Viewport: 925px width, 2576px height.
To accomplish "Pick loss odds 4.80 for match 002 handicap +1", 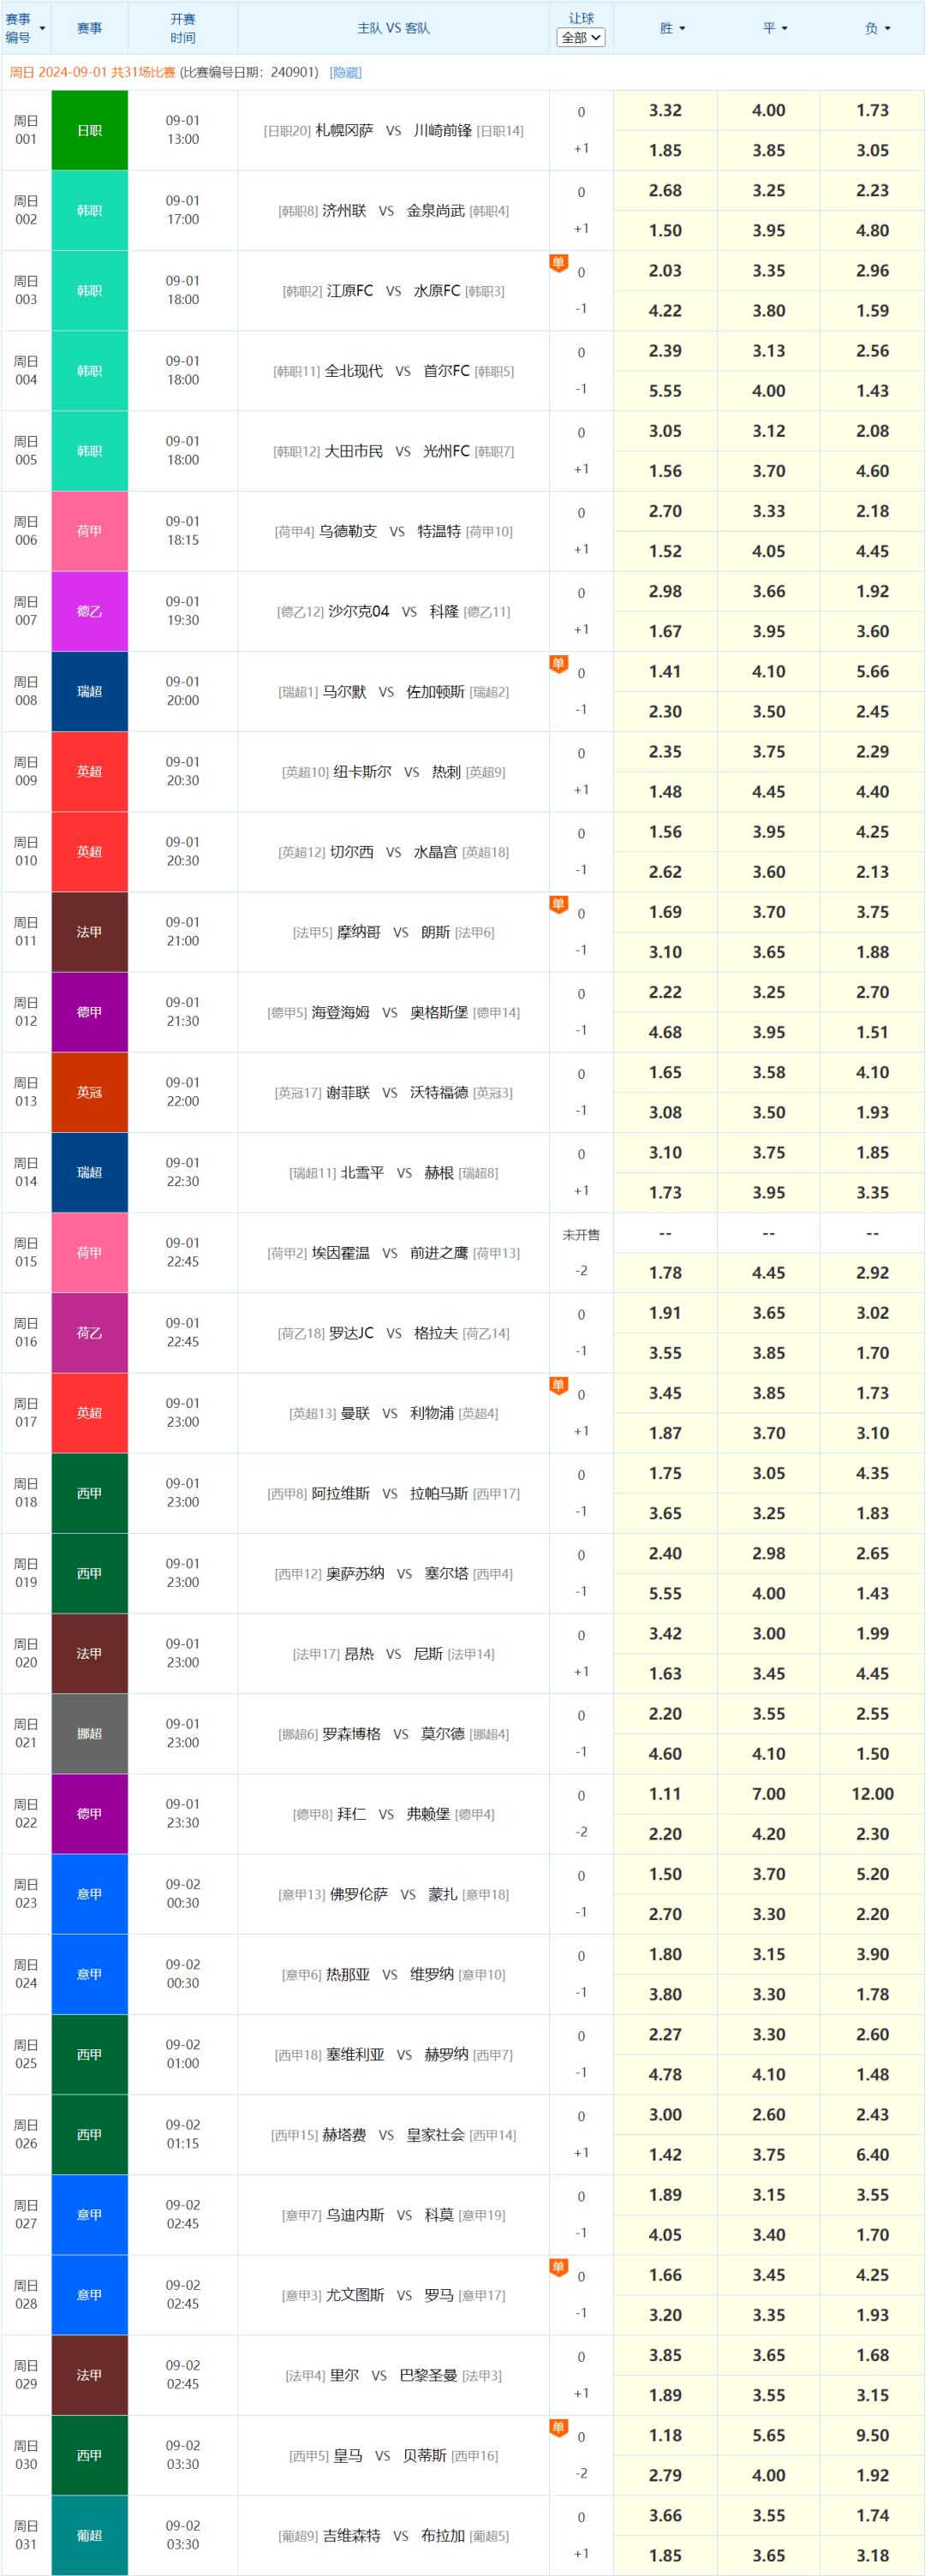I will (872, 230).
